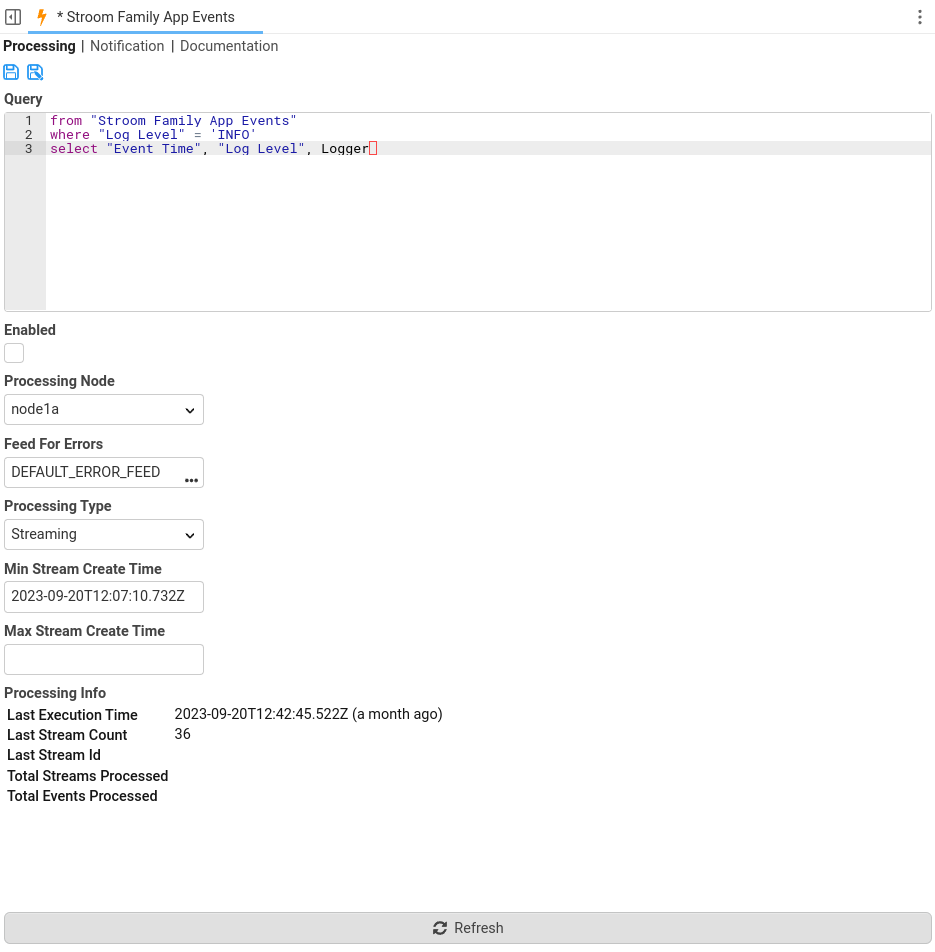Click line number 2 in query gutter
935x952 pixels.
[28, 135]
